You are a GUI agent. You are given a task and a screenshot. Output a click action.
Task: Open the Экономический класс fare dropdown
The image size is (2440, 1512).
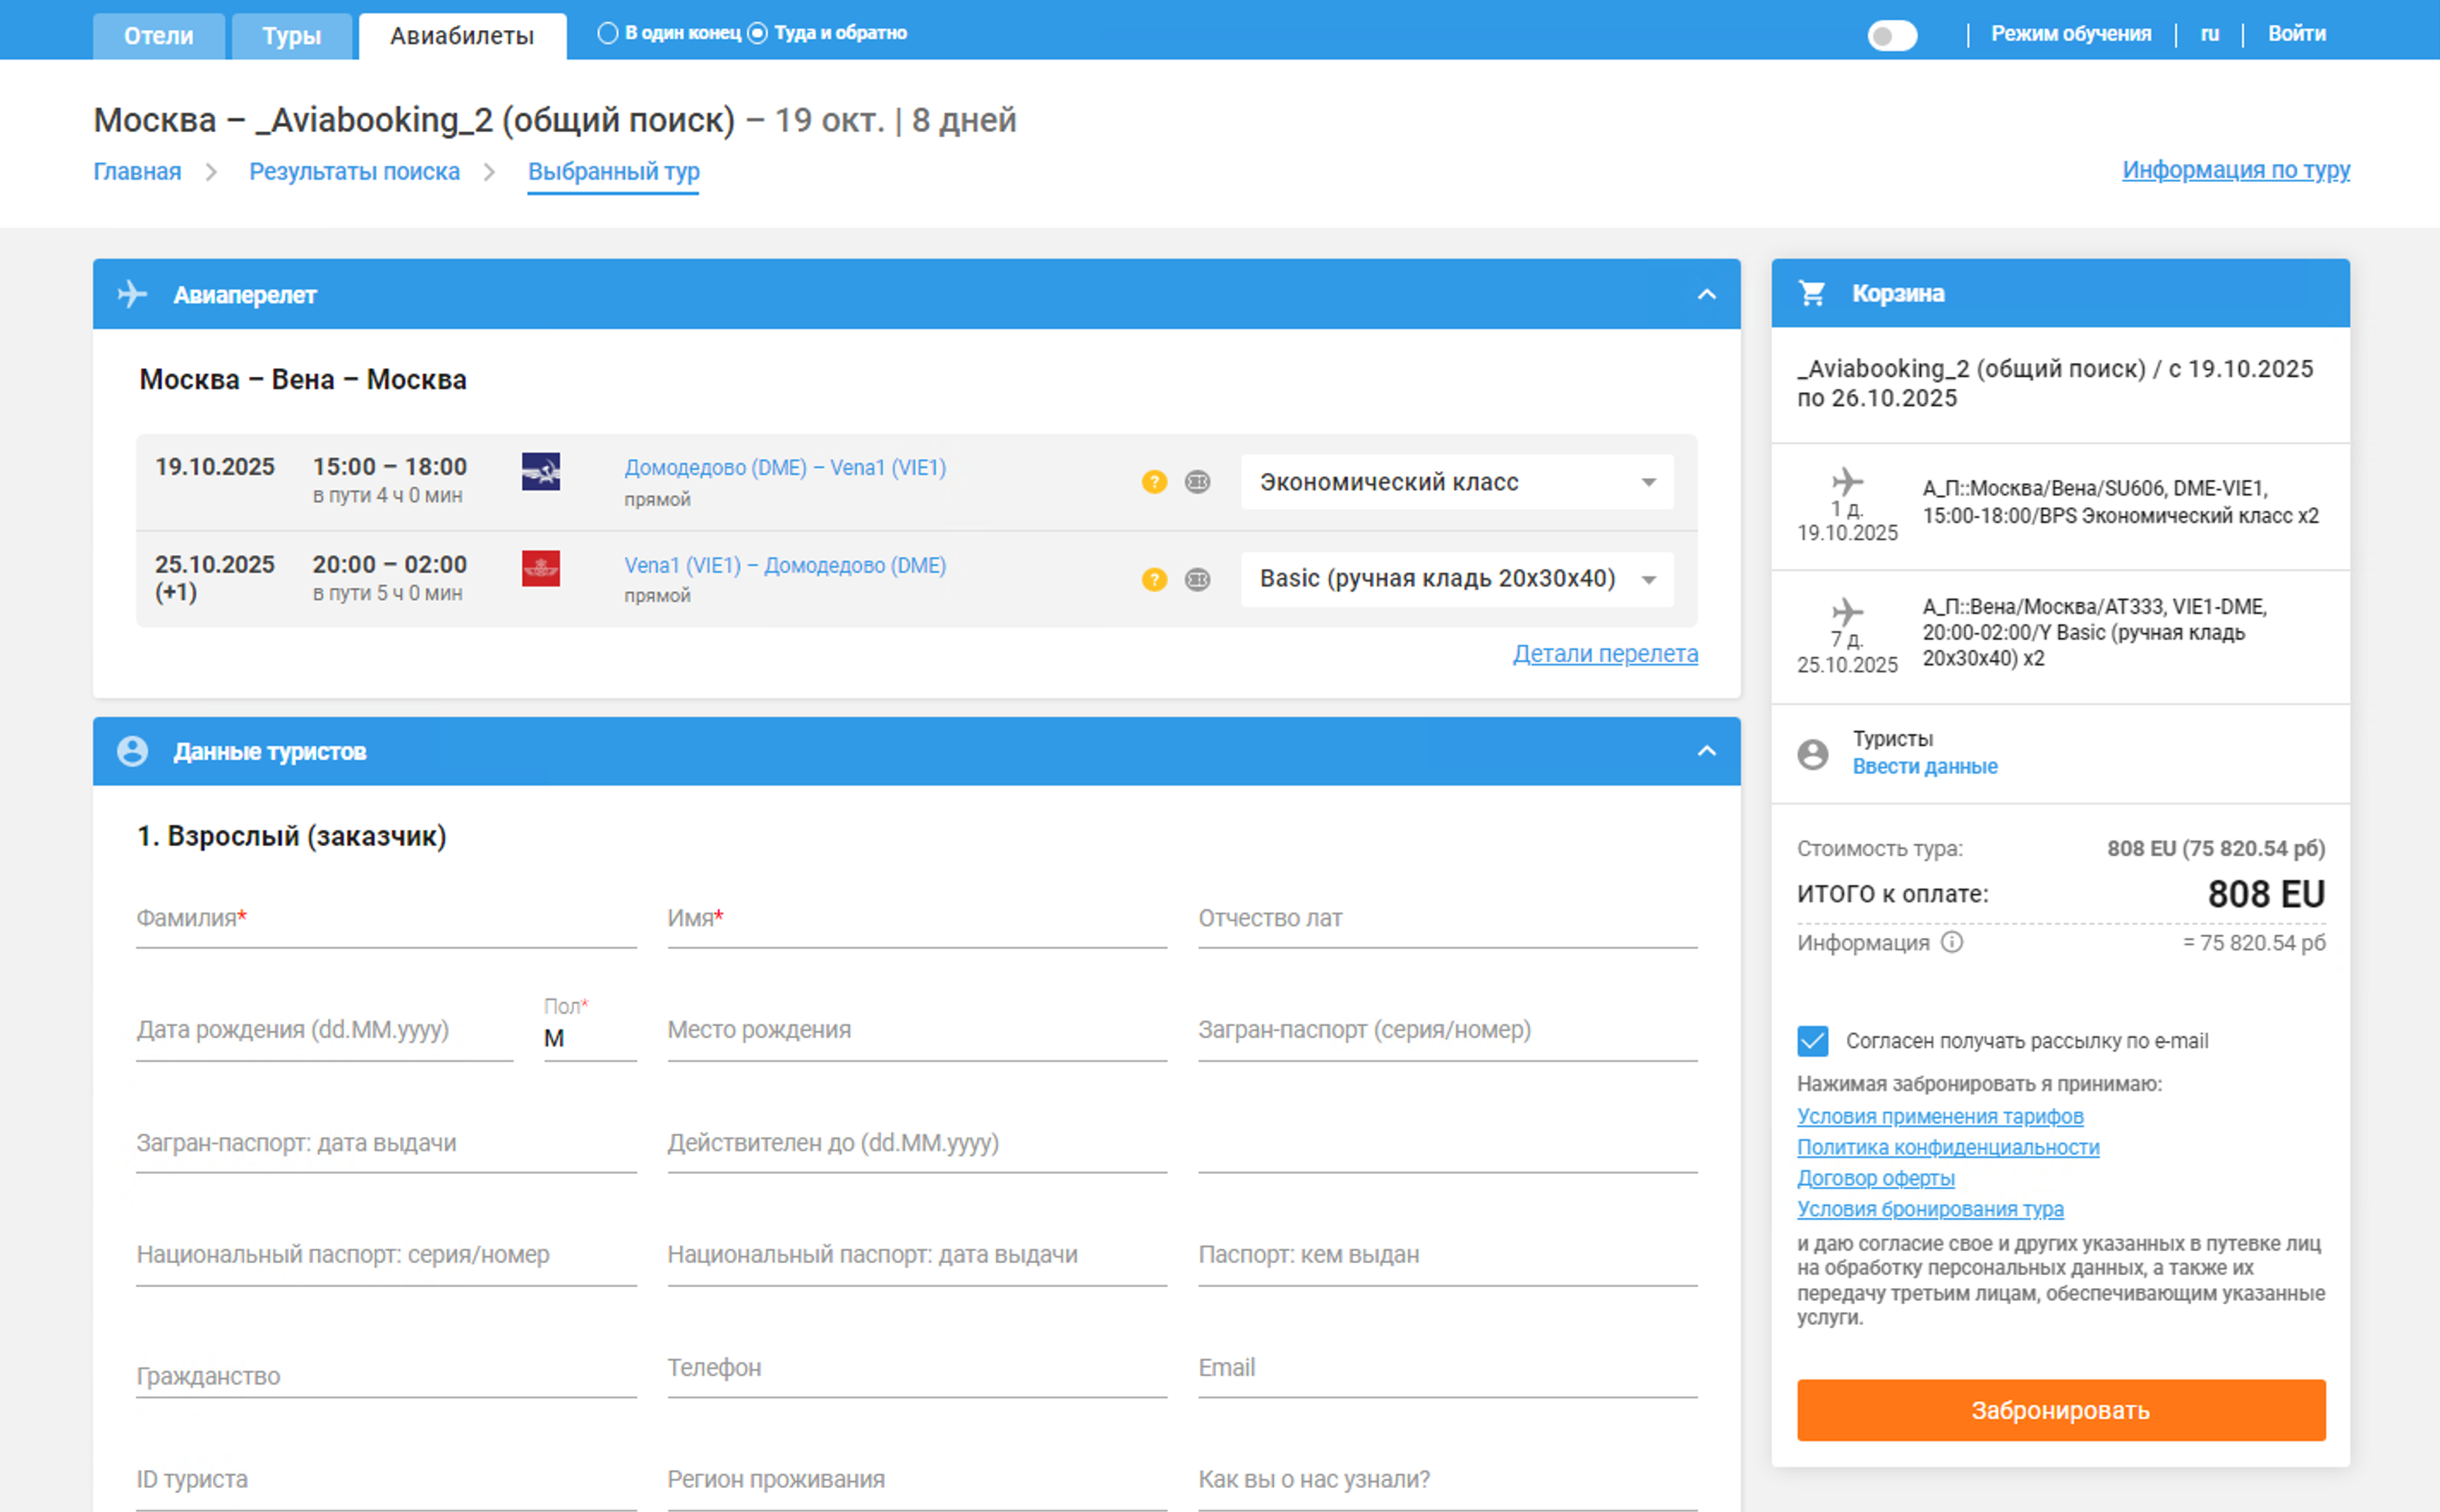click(x=1456, y=482)
